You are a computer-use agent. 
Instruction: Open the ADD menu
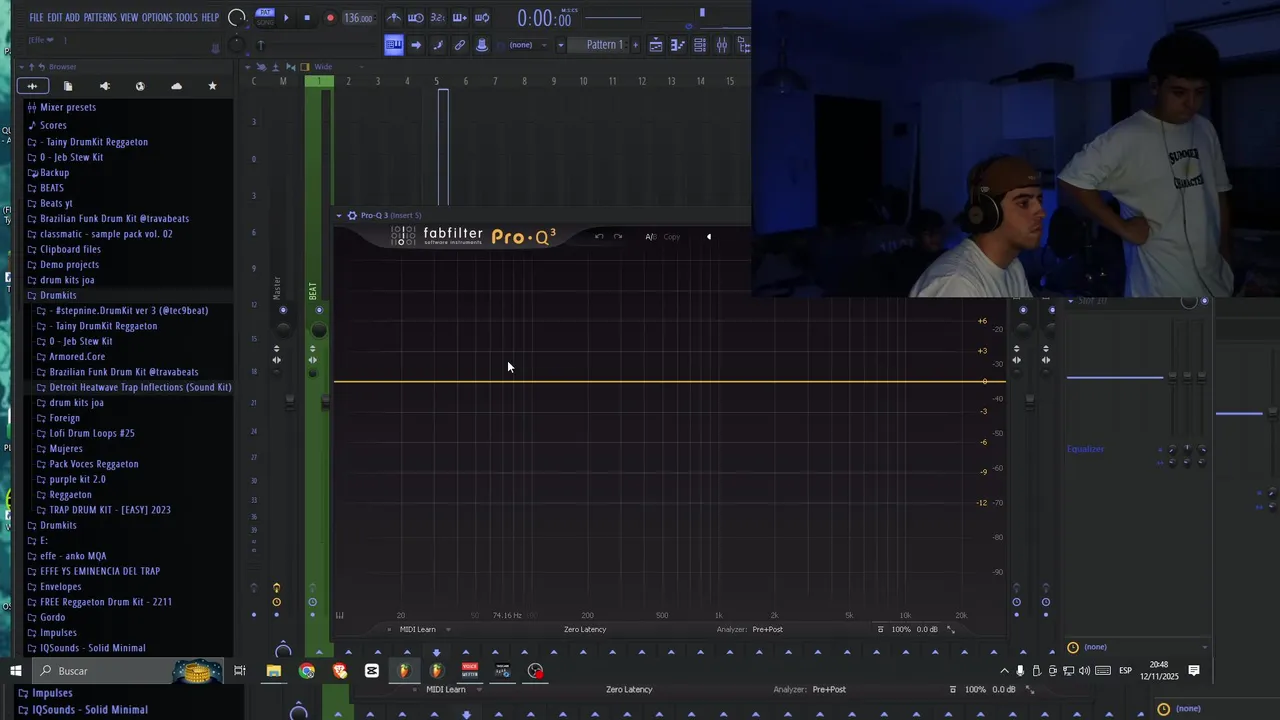click(73, 17)
